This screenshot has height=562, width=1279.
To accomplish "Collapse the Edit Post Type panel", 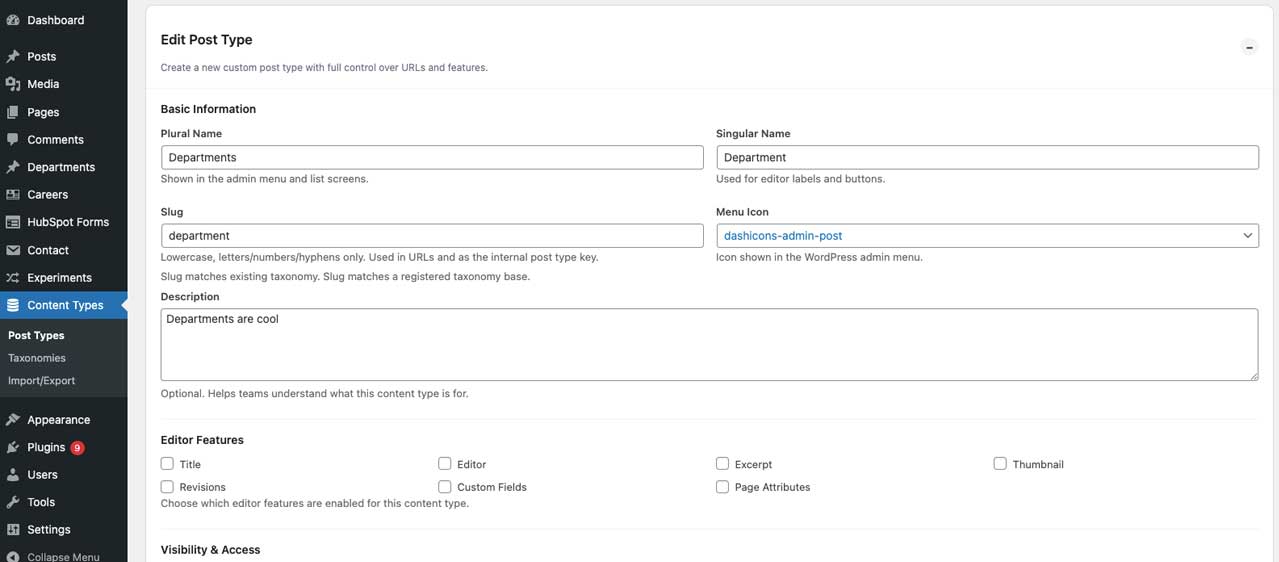I will pos(1249,47).
